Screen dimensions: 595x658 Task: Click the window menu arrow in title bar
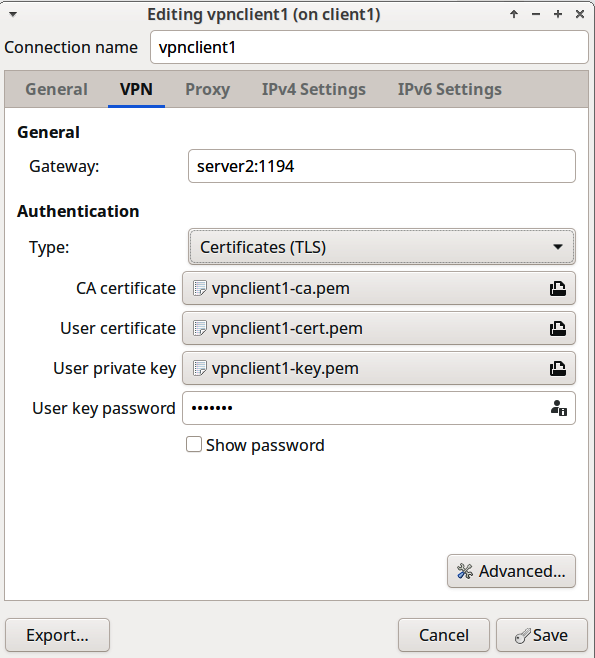[x=13, y=14]
